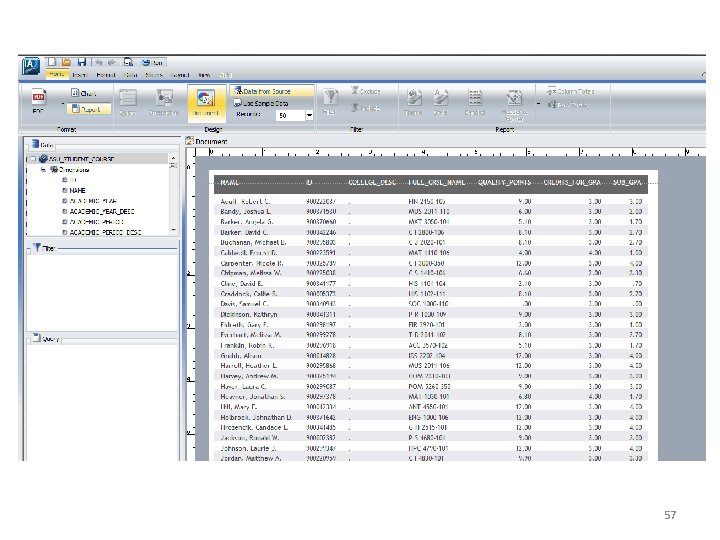Collapse the Query panel
The height and width of the screenshot is (540, 720).
click(29, 339)
